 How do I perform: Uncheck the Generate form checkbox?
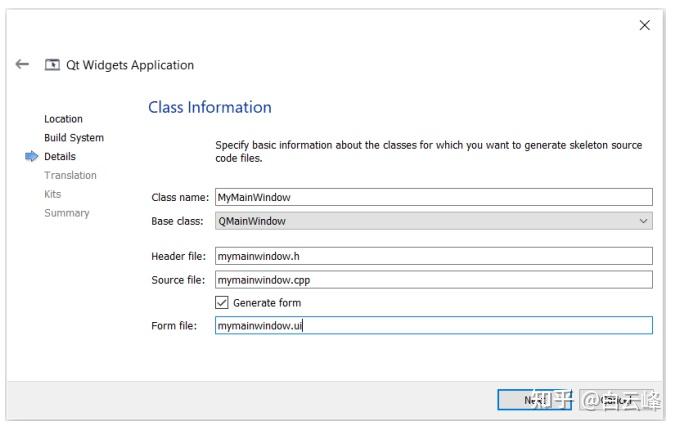(222, 303)
